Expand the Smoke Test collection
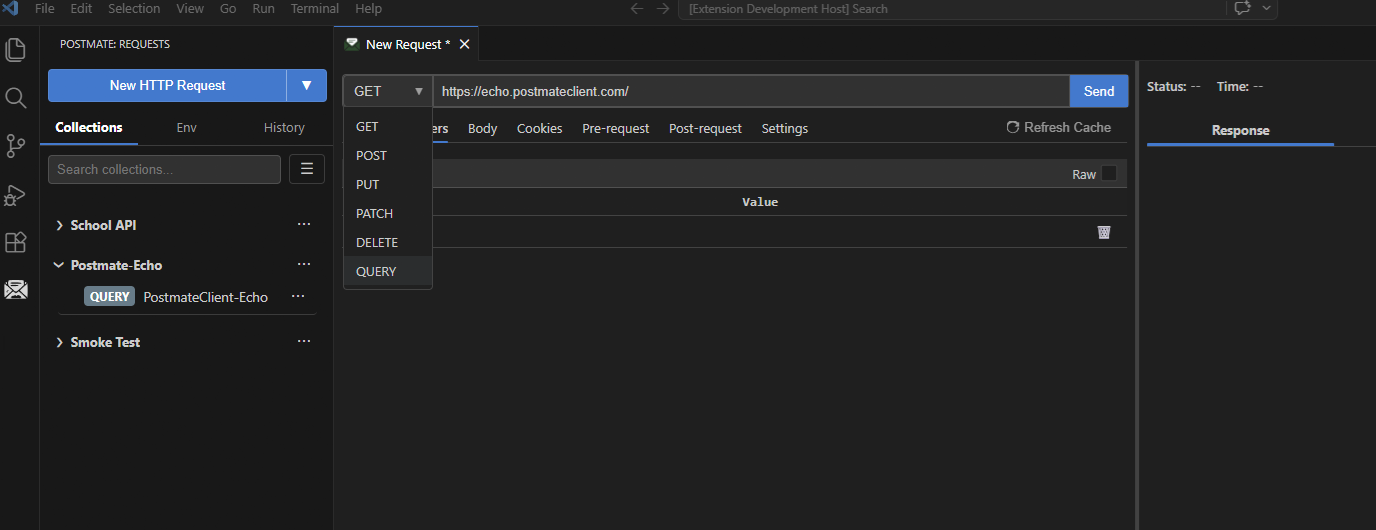This screenshot has width=1376, height=530. (x=59, y=342)
